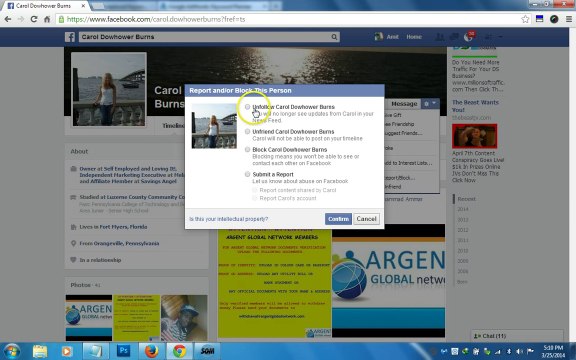The height and width of the screenshot is (360, 576).
Task: Open Amit's profile from top bar
Action: [x=387, y=37]
